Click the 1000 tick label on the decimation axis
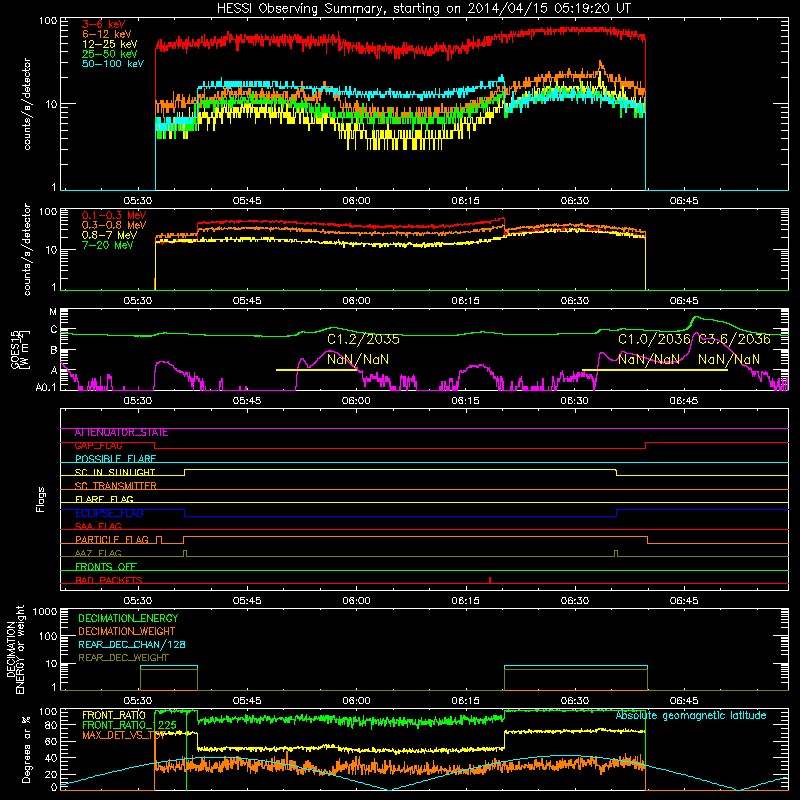Image resolution: width=800 pixels, height=800 pixels. 45,612
